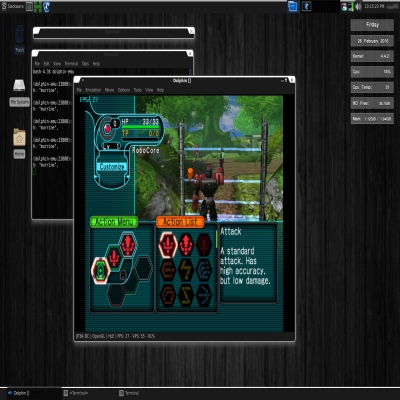Choose the yellow zigzag icon in Action List bottom row
Screen dimensions: 400x400
click(x=186, y=295)
